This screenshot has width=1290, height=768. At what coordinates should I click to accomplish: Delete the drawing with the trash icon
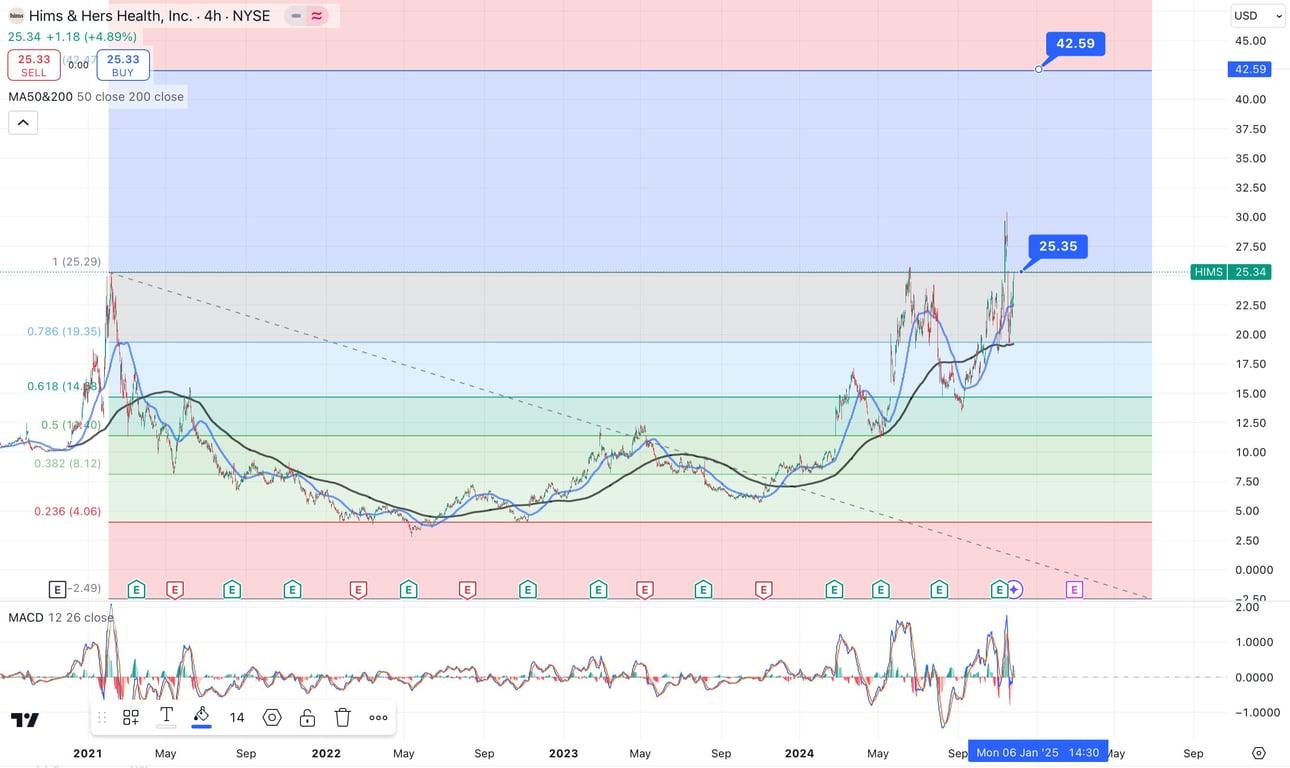tap(342, 717)
